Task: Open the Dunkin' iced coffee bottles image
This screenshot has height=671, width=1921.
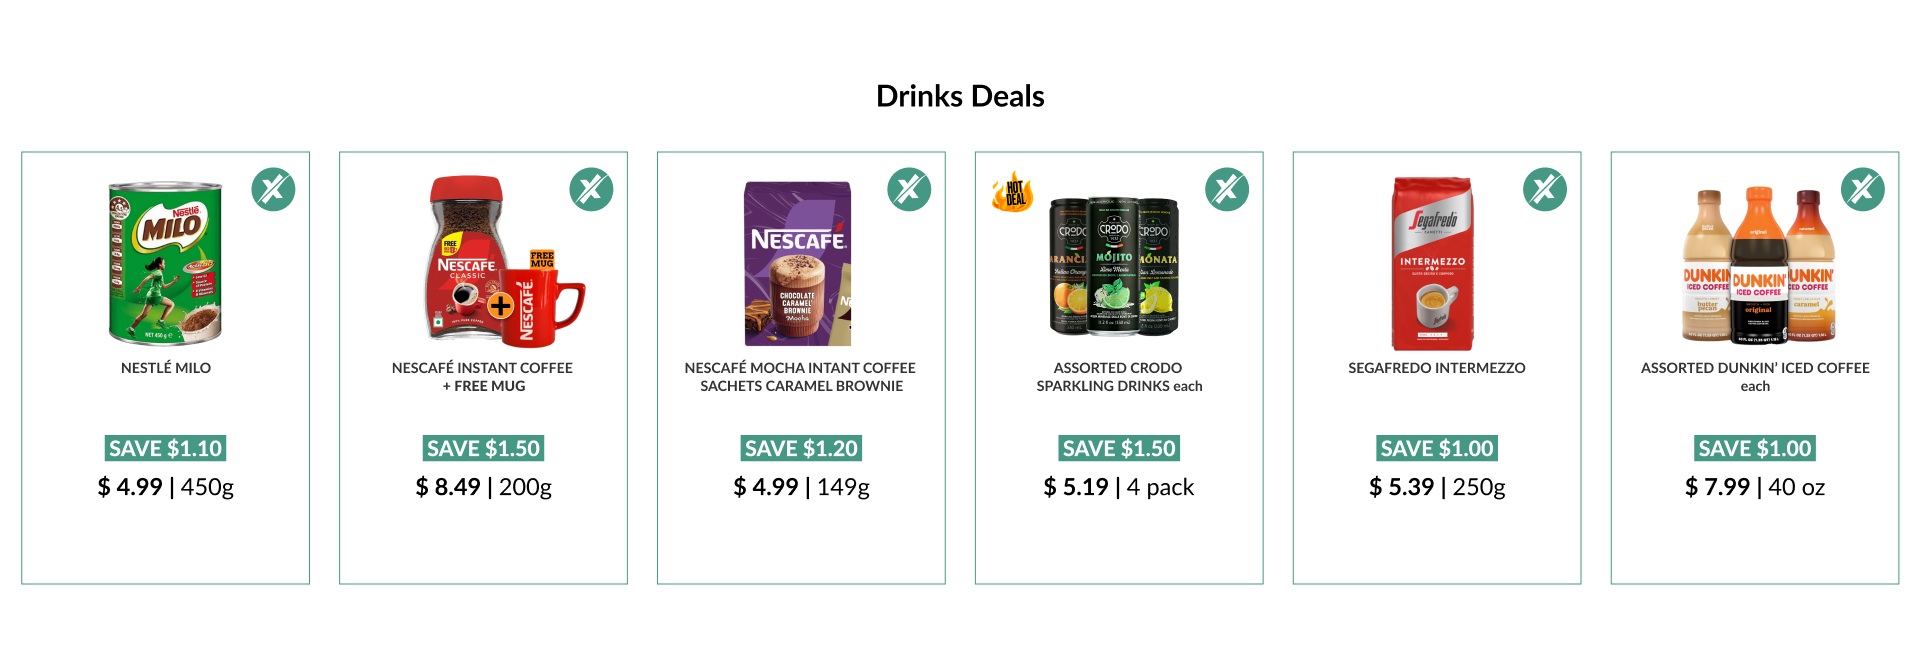Action: [x=1759, y=265]
